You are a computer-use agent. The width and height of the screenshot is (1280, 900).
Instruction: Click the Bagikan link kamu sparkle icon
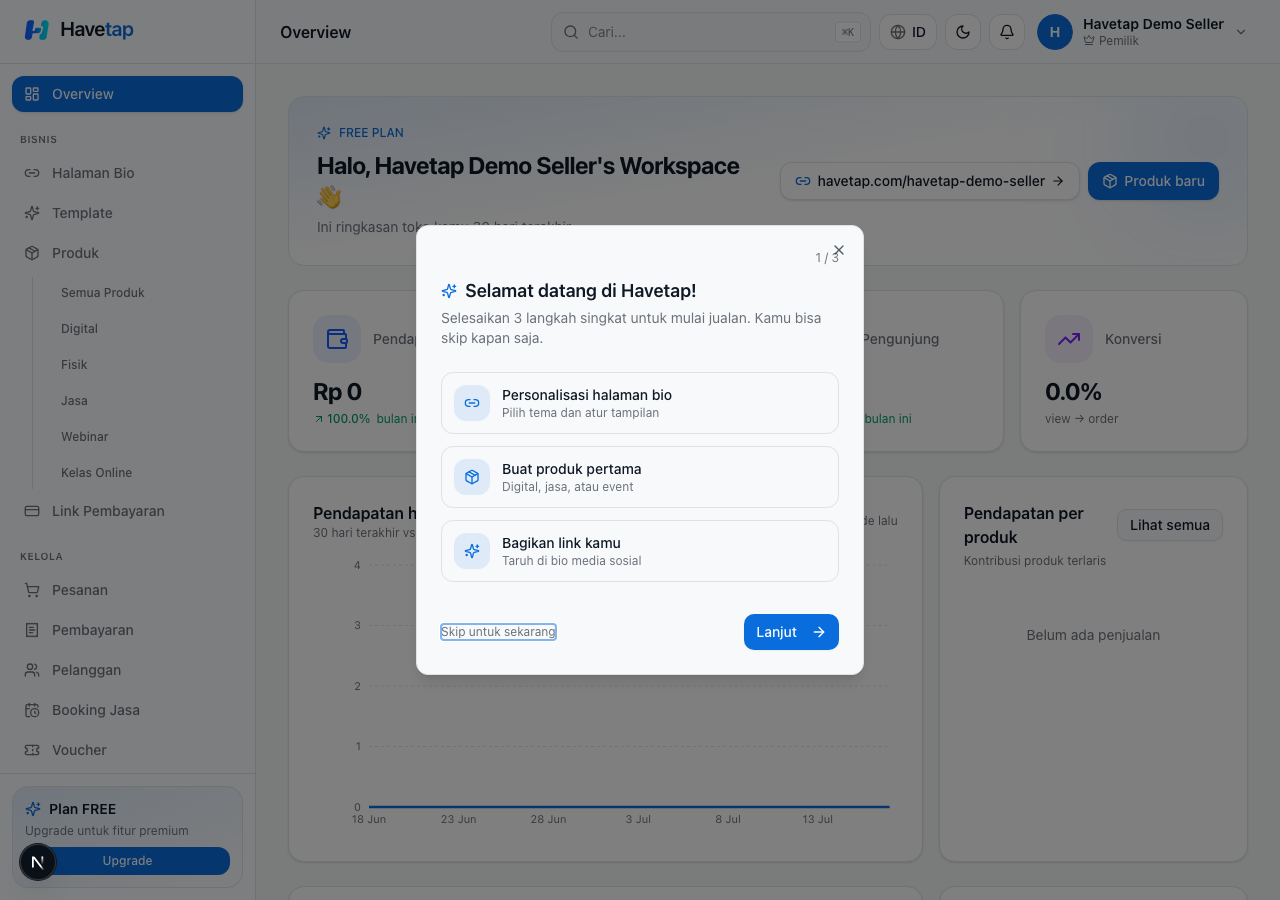tap(472, 551)
